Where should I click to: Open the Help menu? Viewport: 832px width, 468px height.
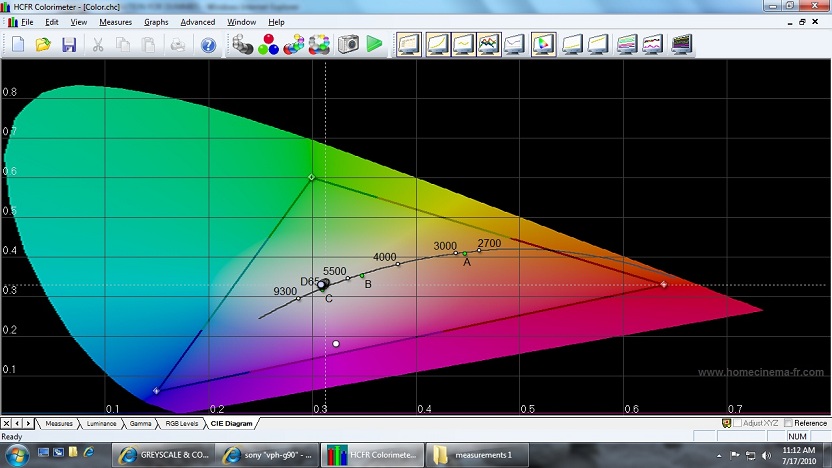(x=276, y=22)
